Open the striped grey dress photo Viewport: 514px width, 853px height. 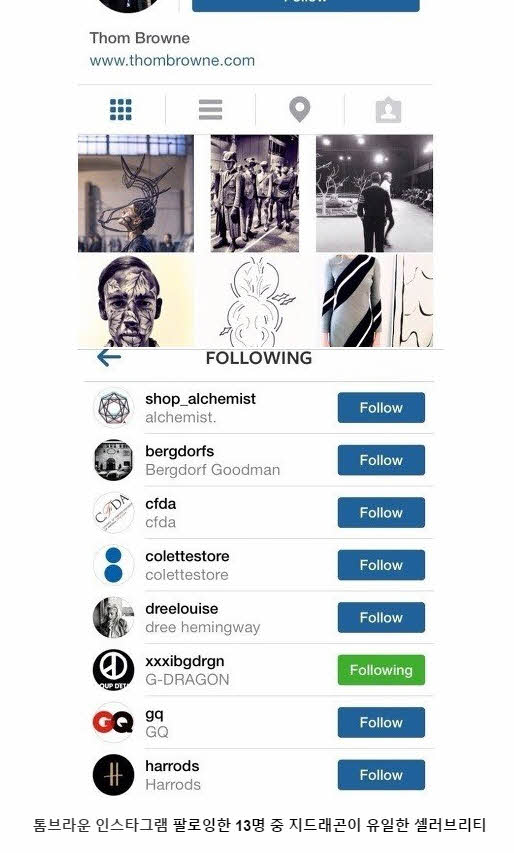point(375,301)
